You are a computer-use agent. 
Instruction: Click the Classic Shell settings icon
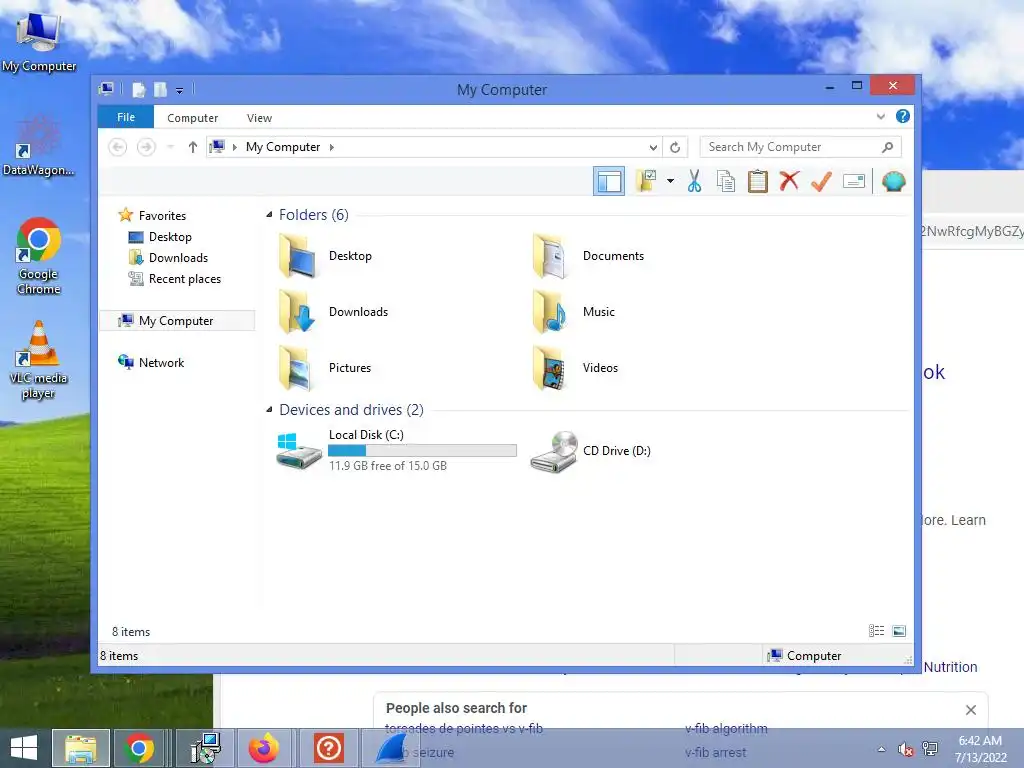point(893,181)
